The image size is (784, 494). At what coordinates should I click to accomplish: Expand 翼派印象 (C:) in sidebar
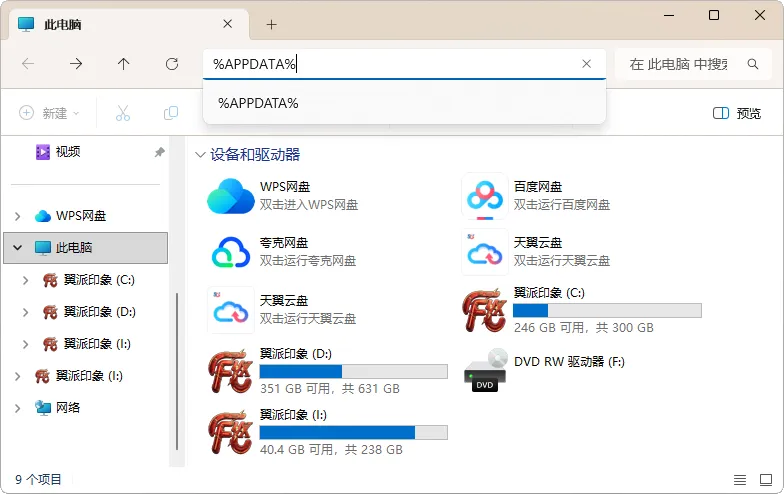[x=26, y=280]
